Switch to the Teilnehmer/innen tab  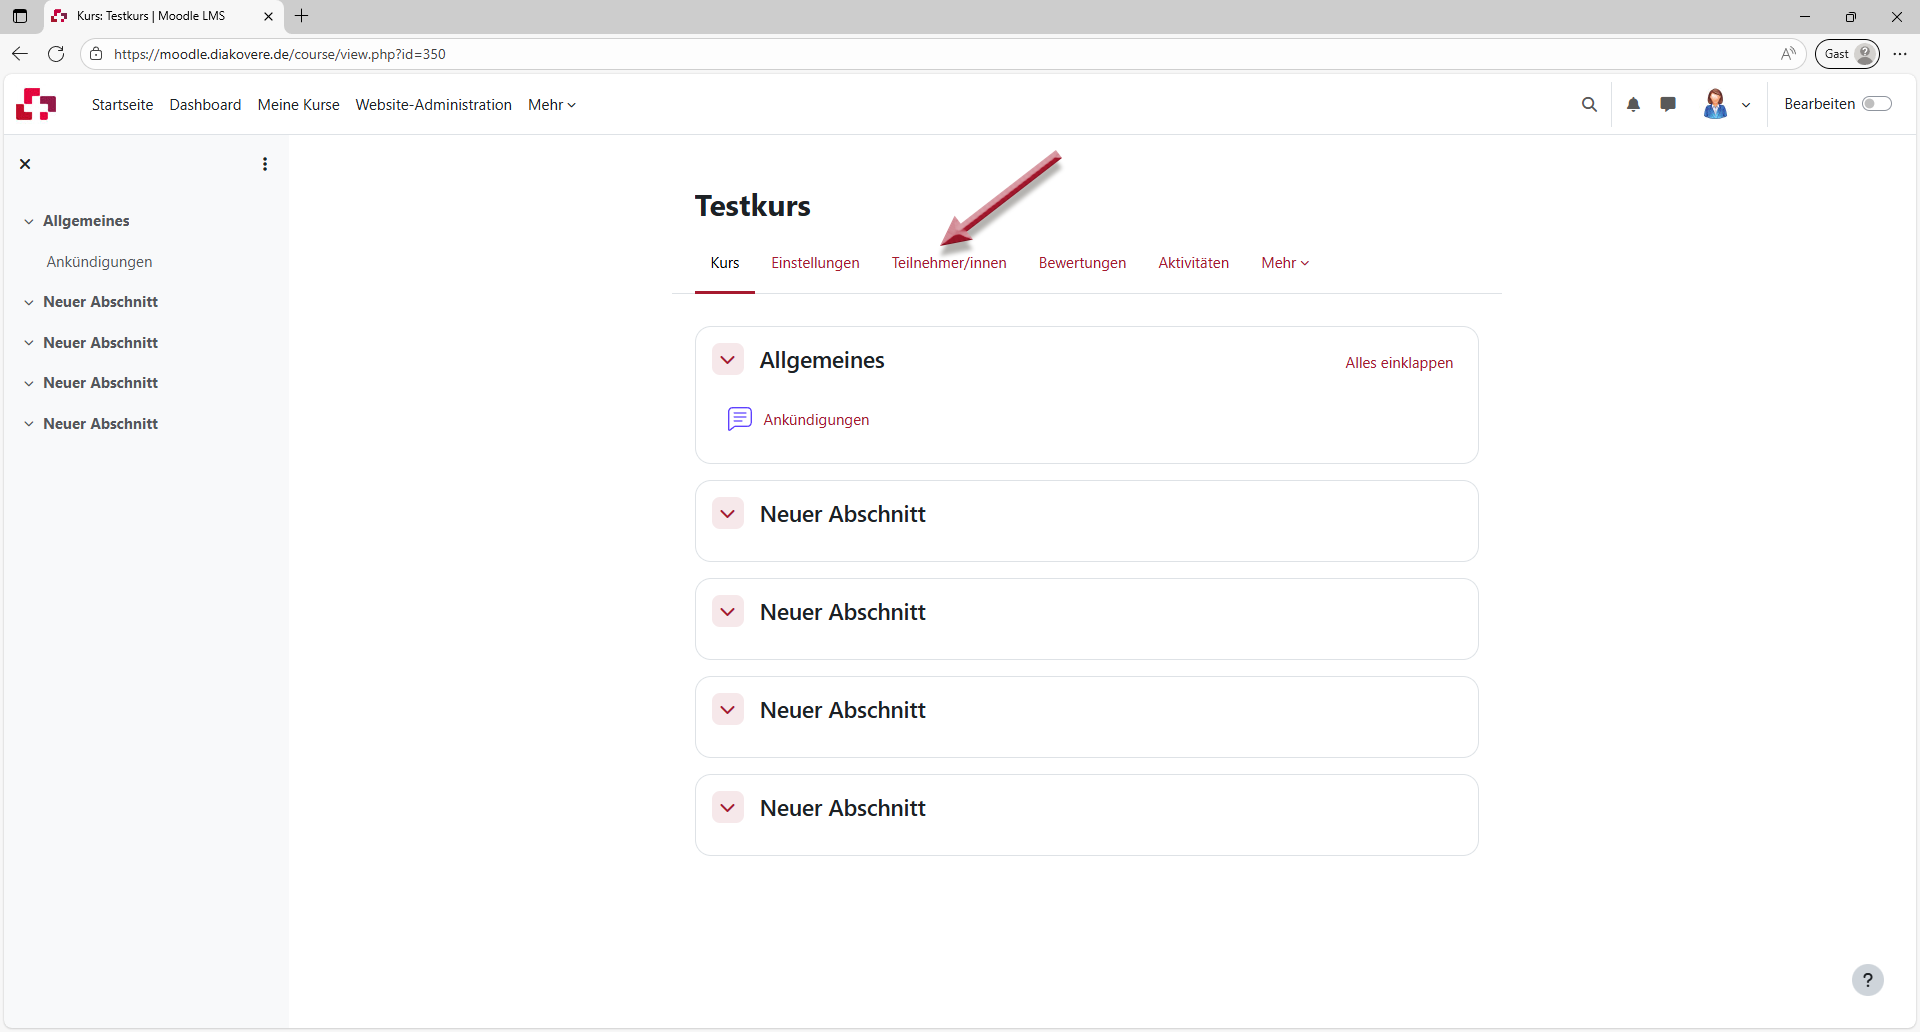click(948, 263)
